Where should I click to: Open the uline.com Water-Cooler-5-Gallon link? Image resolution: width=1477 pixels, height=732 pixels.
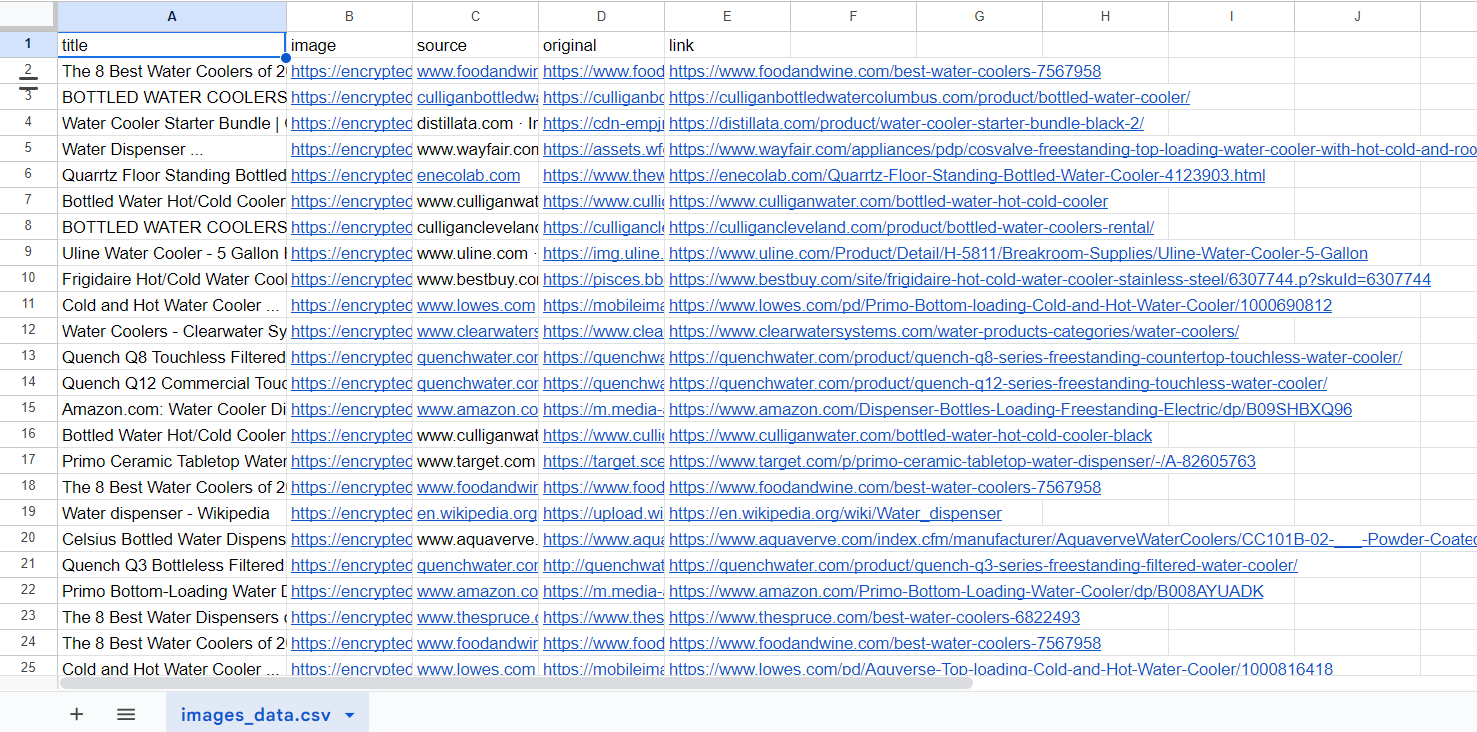pos(1018,253)
